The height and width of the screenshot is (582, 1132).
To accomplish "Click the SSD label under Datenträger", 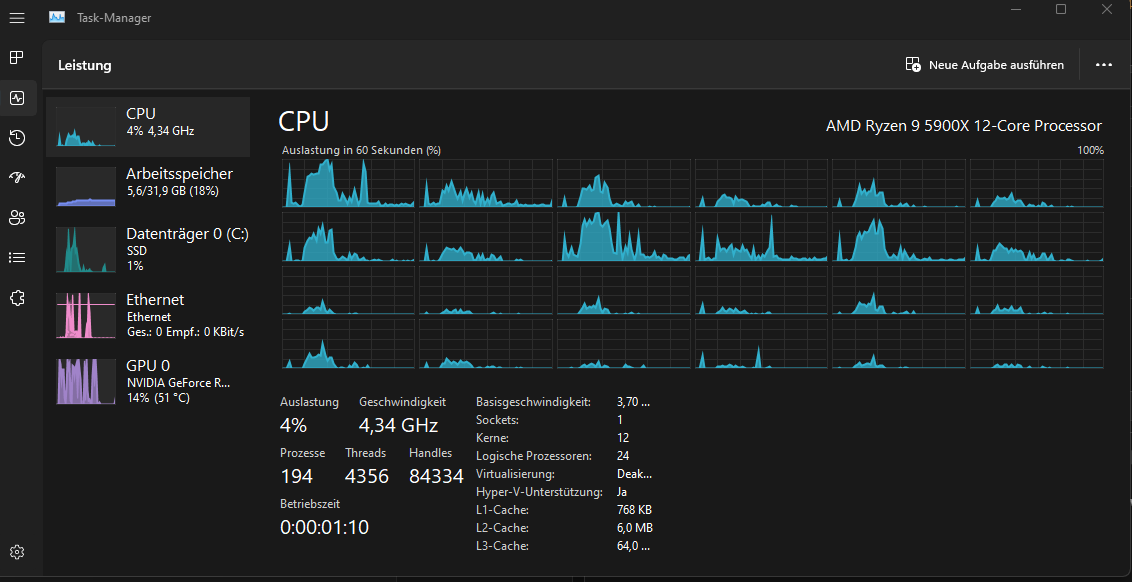I will click(137, 251).
